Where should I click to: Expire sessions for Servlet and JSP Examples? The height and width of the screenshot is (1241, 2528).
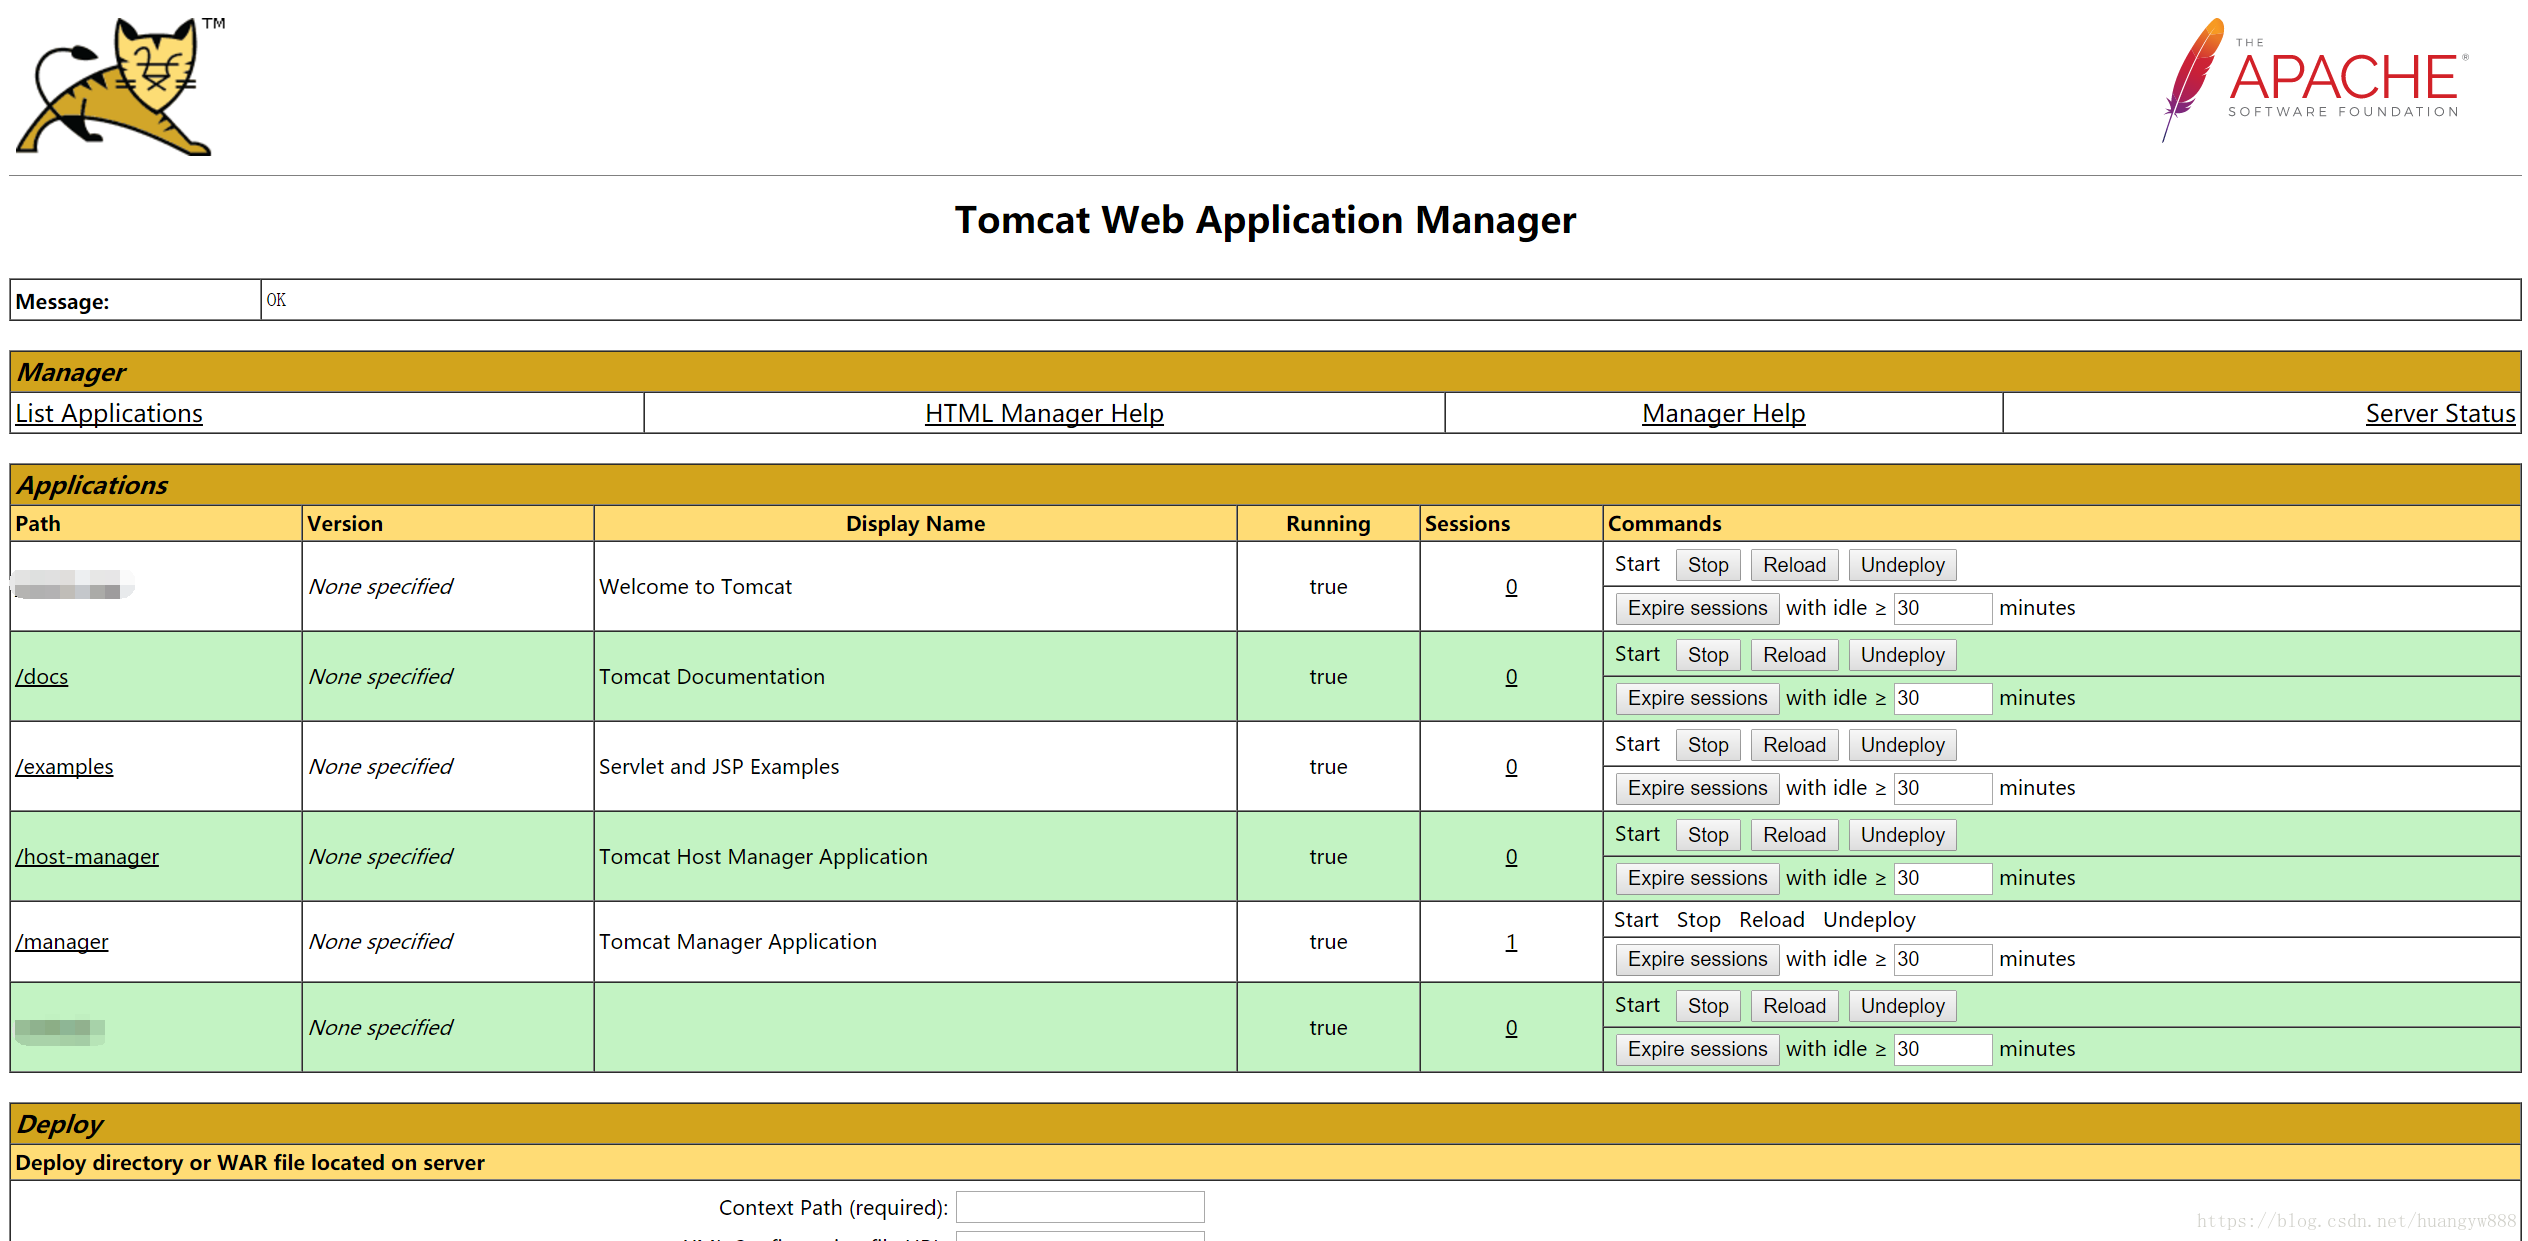(1697, 788)
